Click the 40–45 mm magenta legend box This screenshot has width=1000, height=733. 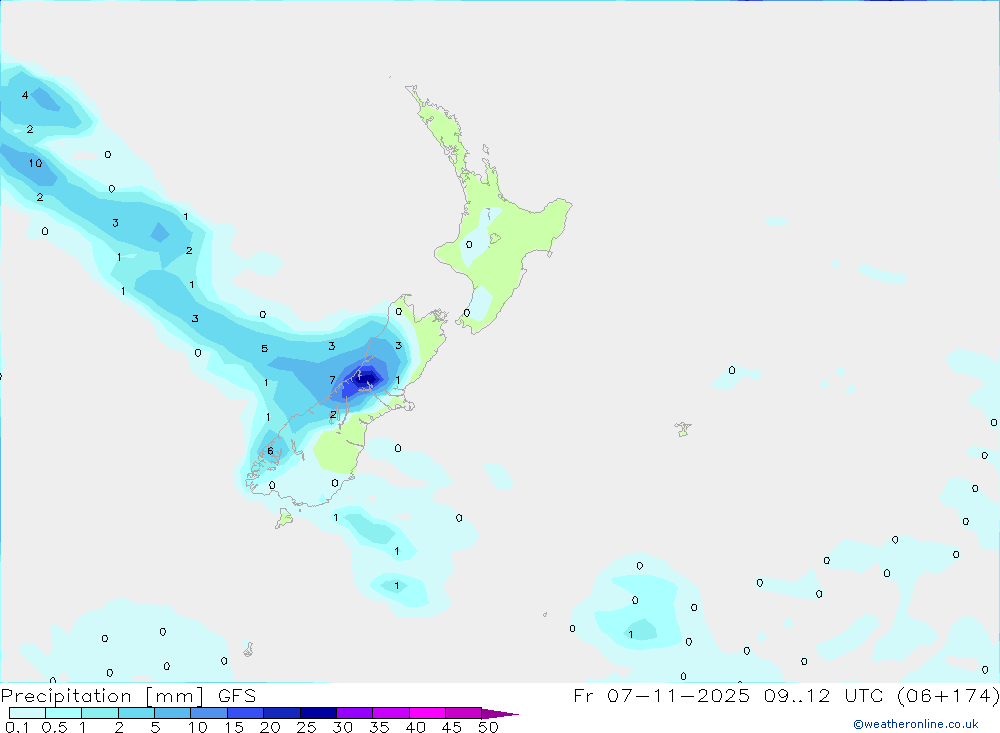pyautogui.click(x=427, y=713)
